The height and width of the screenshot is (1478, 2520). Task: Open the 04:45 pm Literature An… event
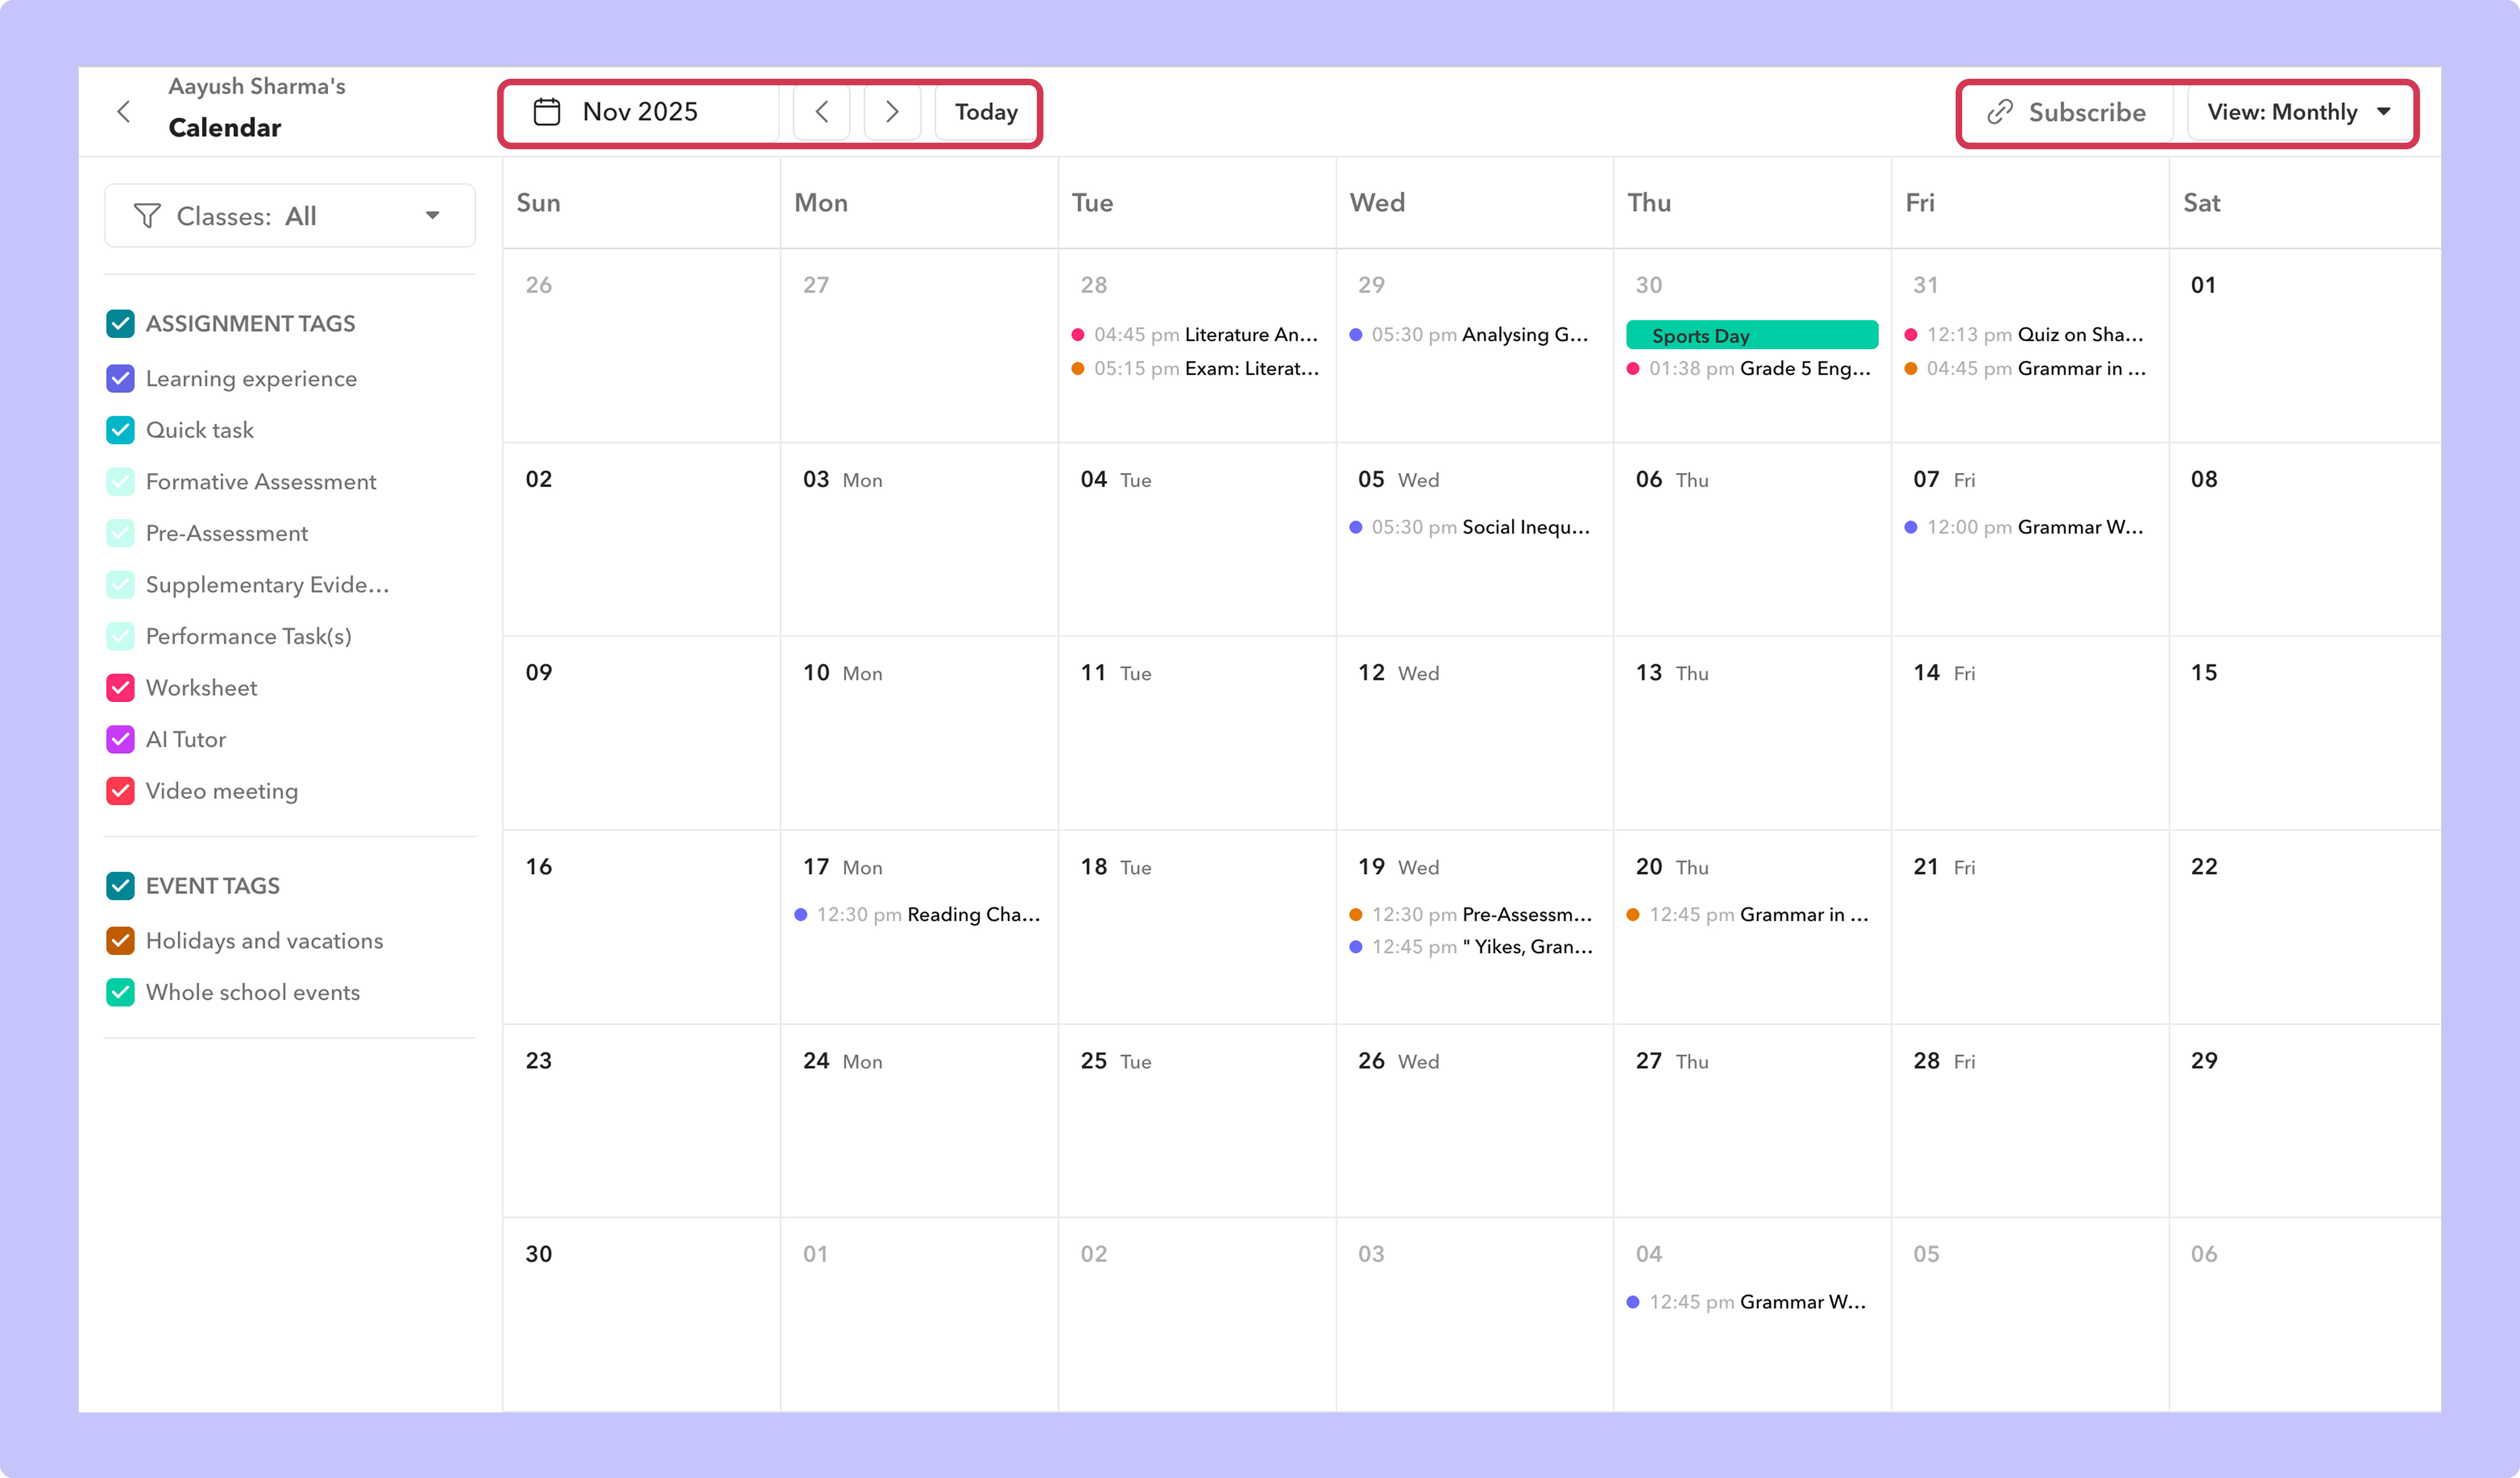pos(1195,335)
